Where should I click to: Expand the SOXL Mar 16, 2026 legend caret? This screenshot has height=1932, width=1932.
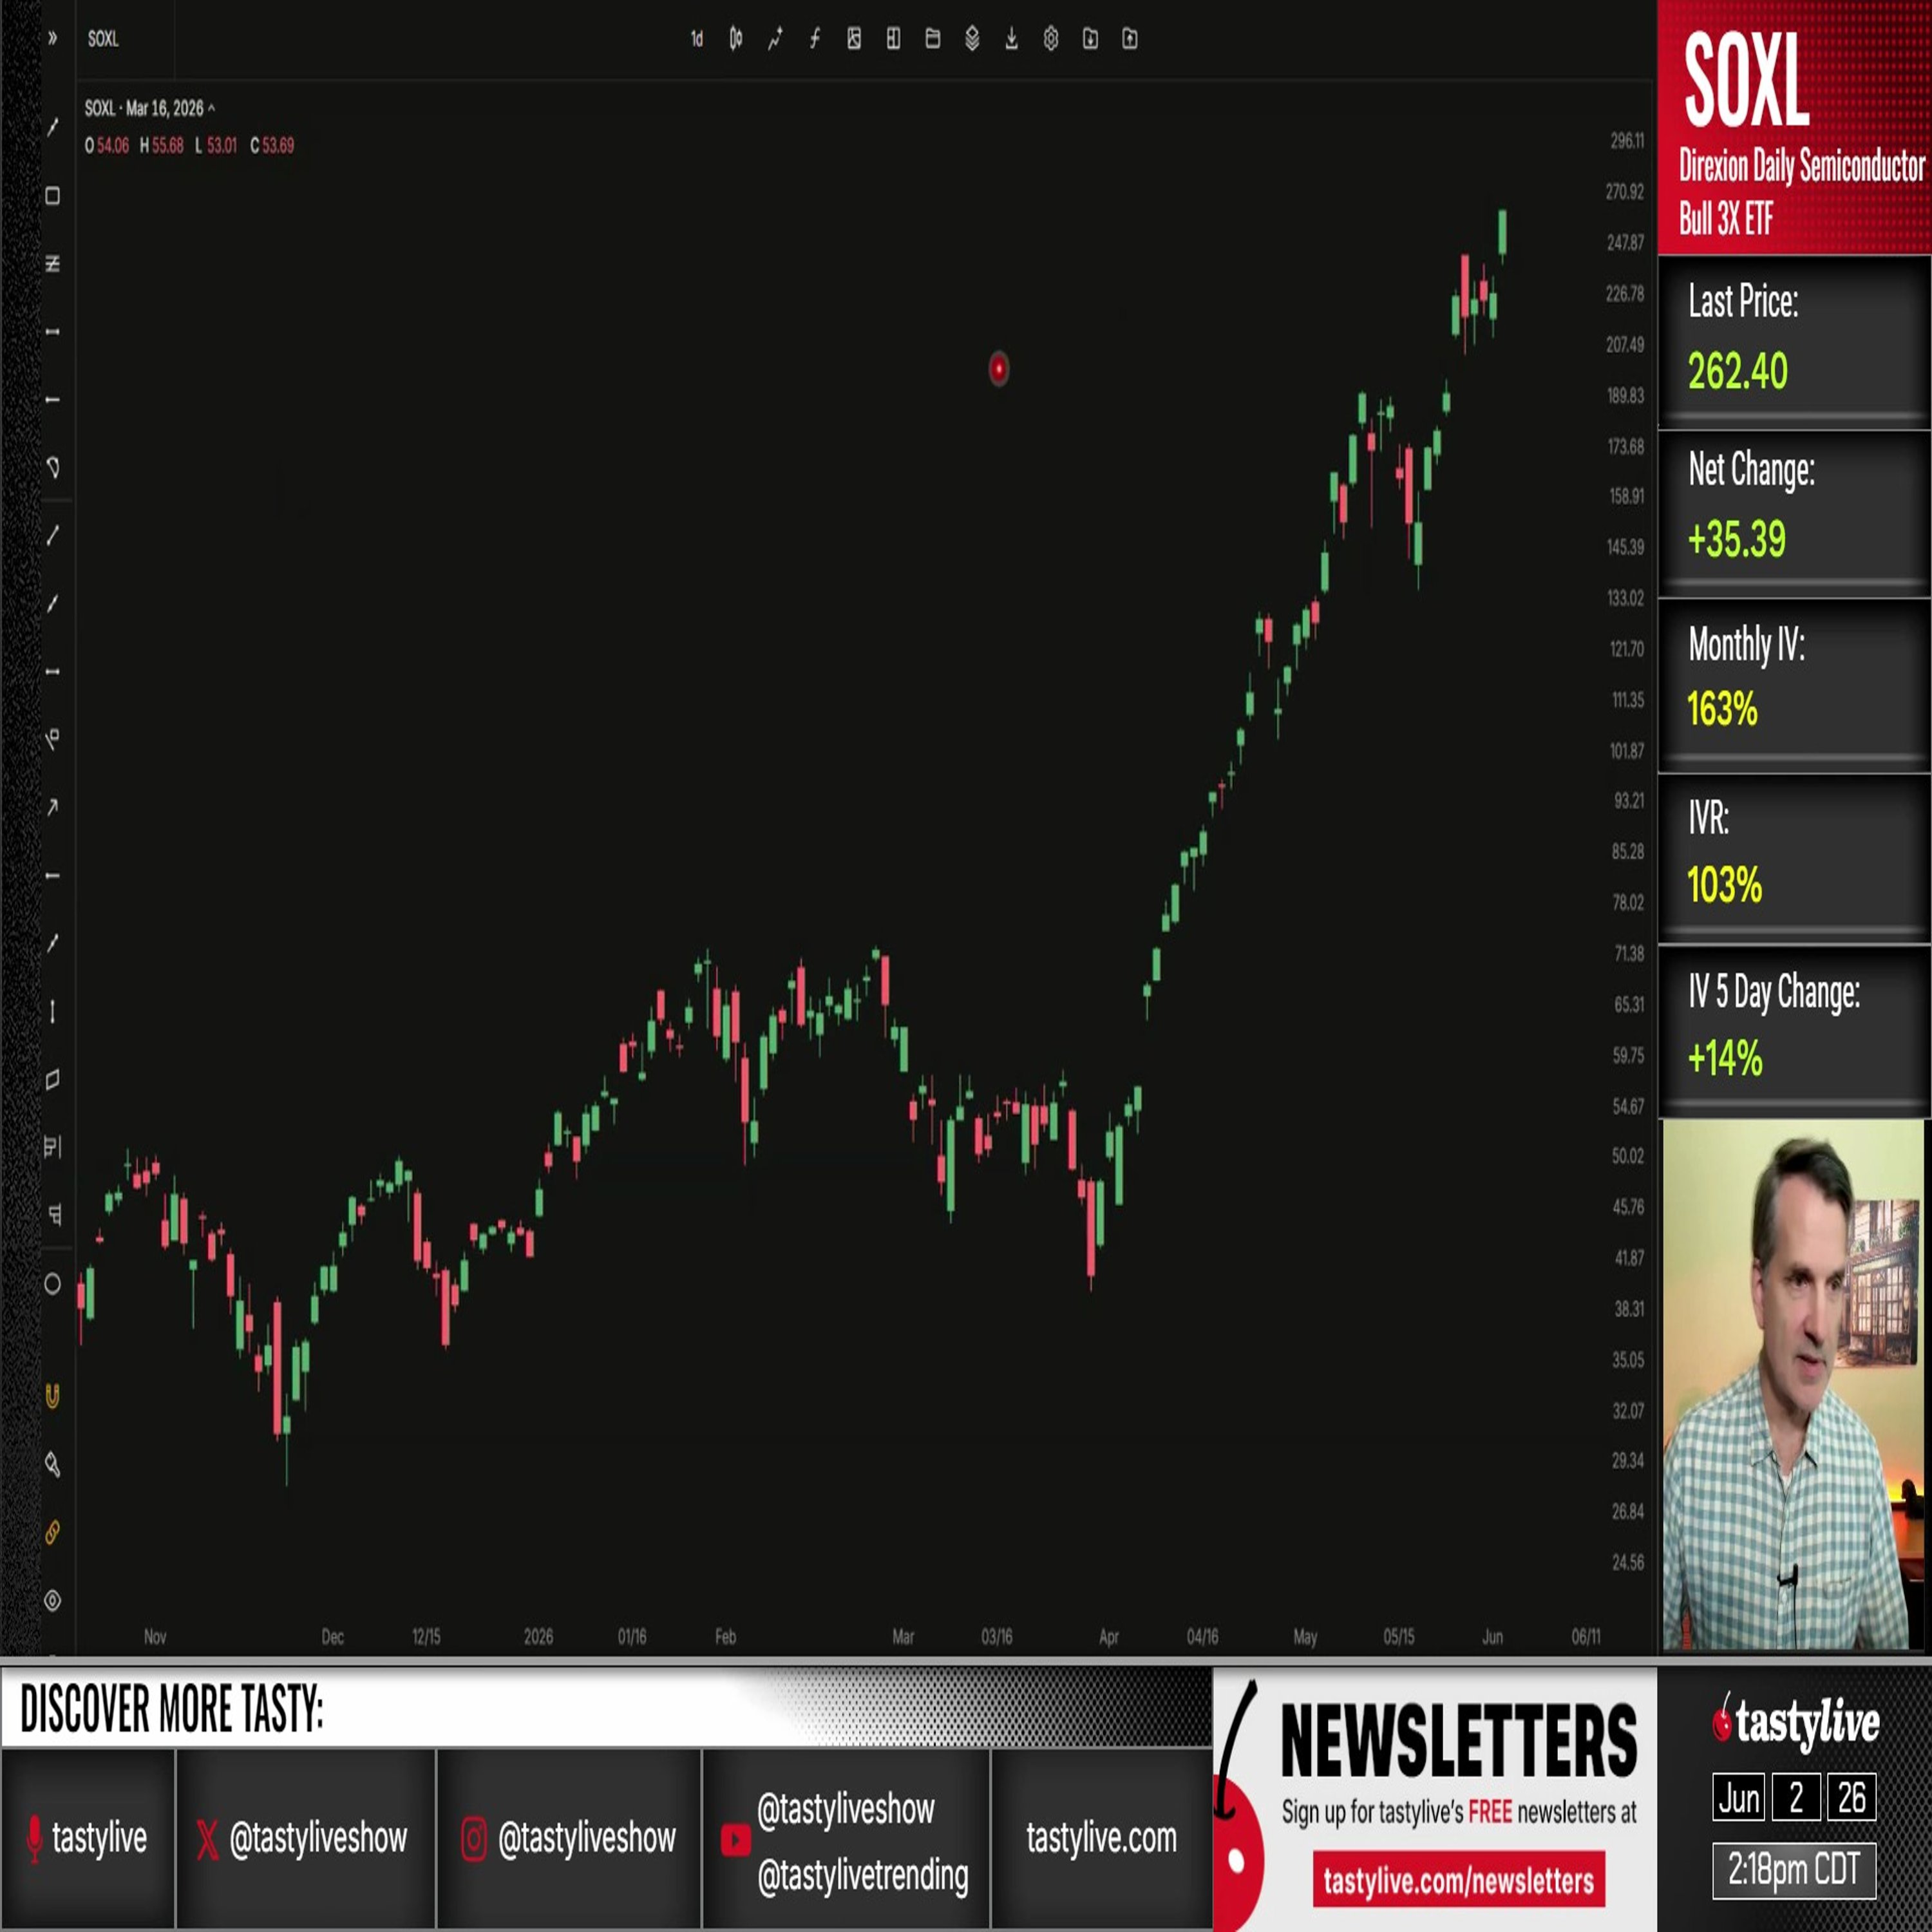pos(211,108)
